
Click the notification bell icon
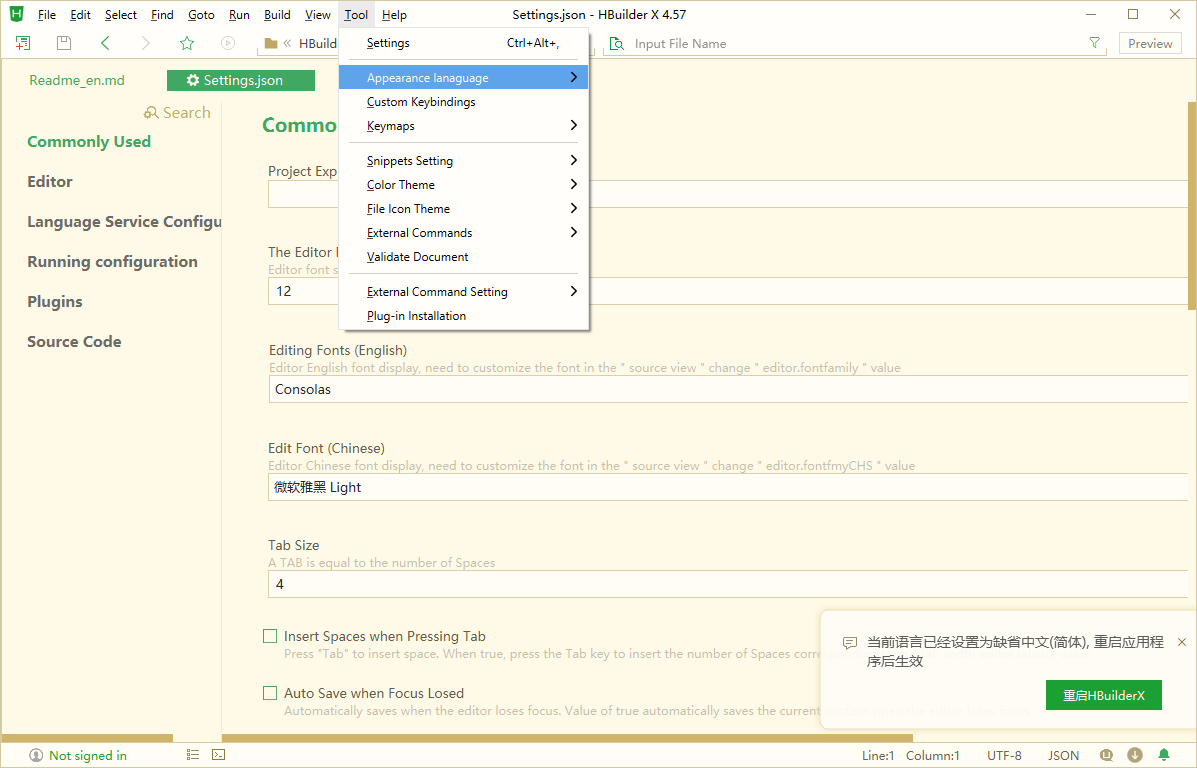[1164, 755]
